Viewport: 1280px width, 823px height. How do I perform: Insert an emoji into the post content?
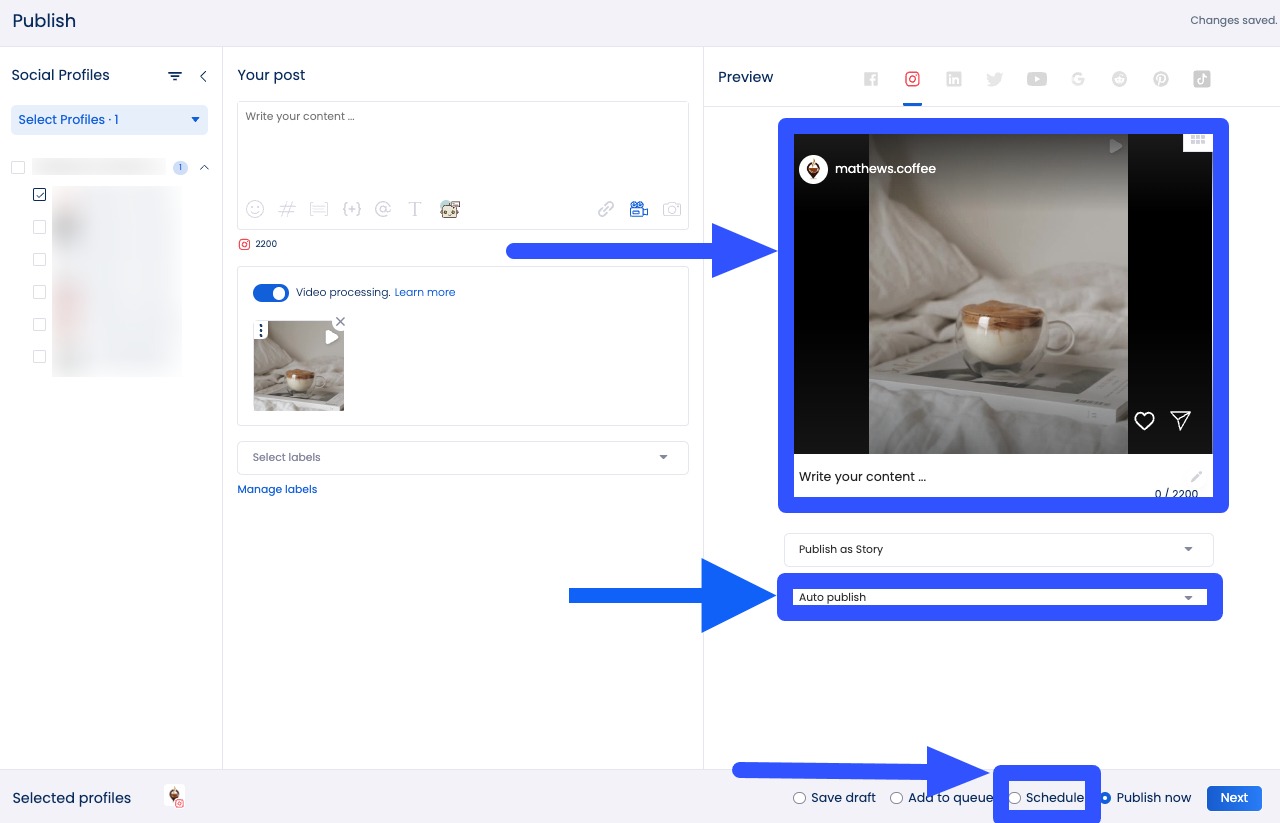click(255, 209)
